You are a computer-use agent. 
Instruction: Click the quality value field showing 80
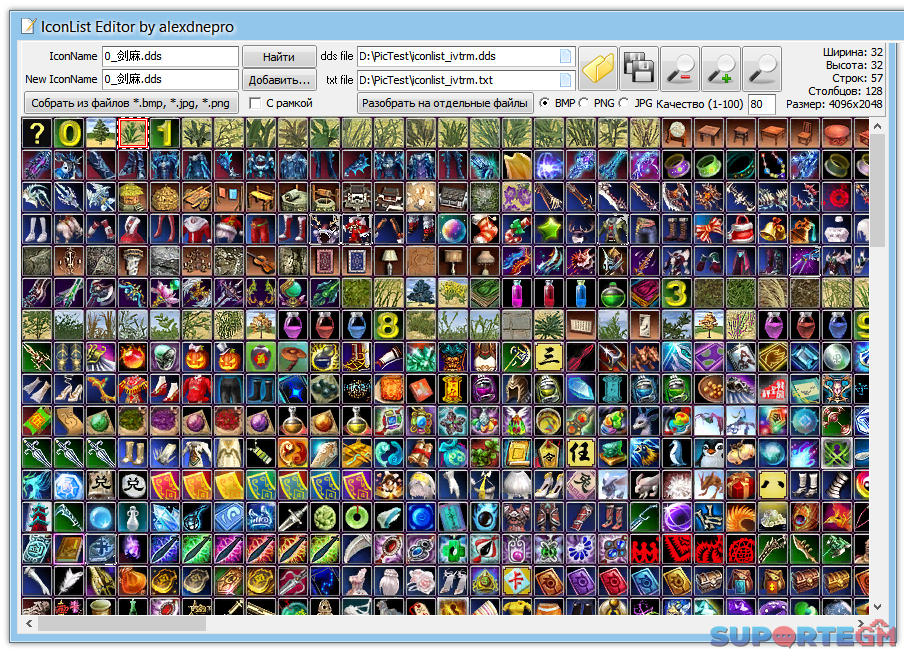[x=761, y=104]
